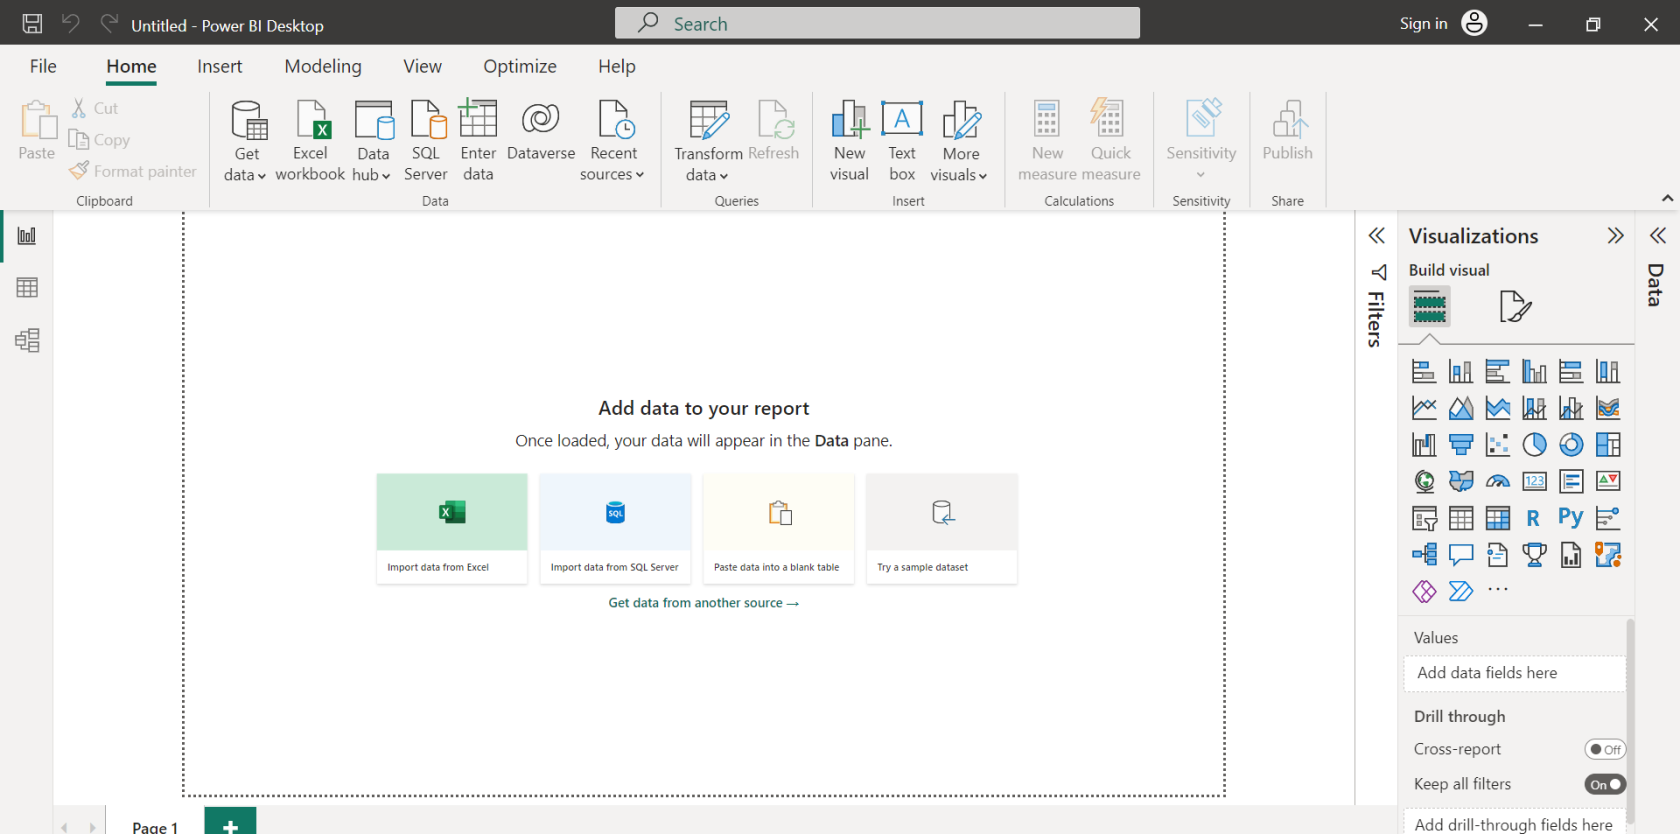Open the Modeling ribbon tab
This screenshot has width=1680, height=834.
[x=323, y=66]
